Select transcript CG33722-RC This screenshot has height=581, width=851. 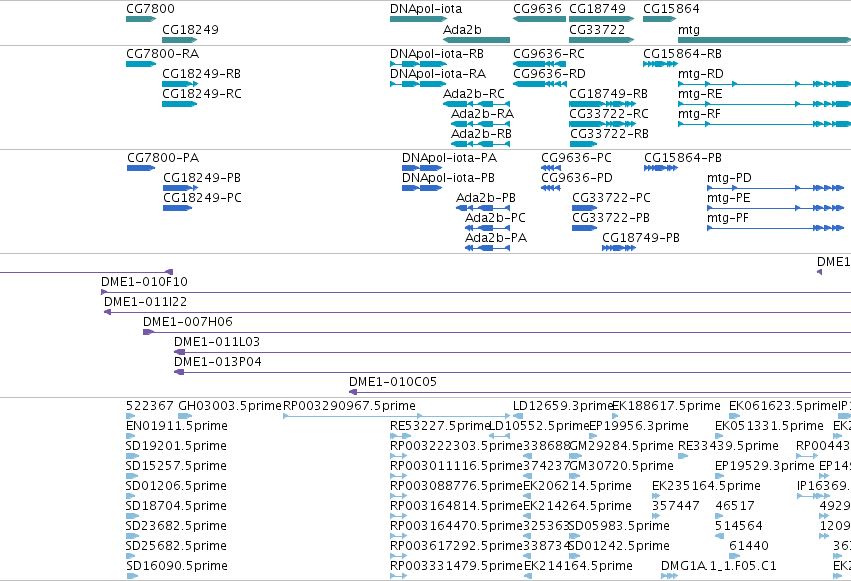(609, 114)
